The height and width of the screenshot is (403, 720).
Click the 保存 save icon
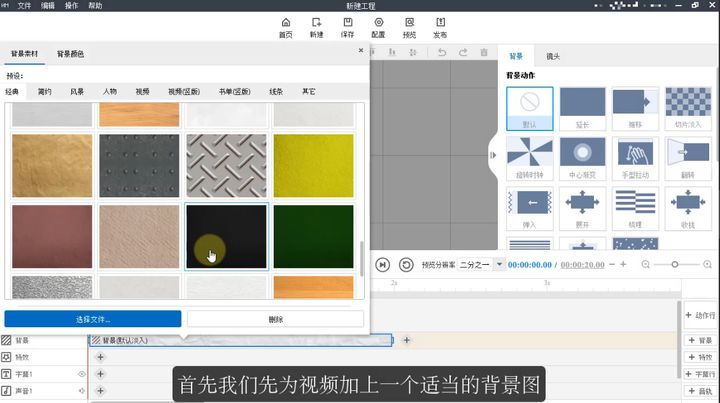point(347,24)
